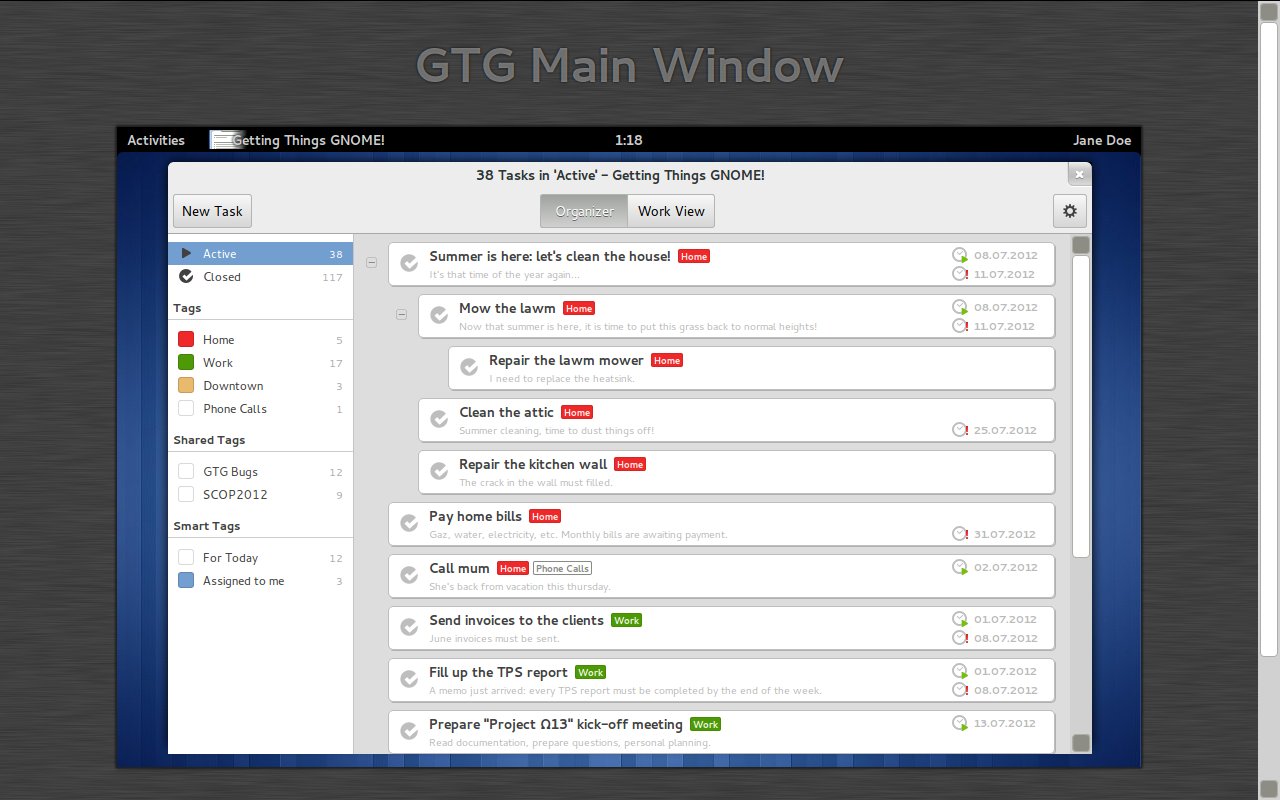Screen dimensions: 1280x800
Task: Click Home tag on 'Pay home bills'
Action: pos(545,517)
